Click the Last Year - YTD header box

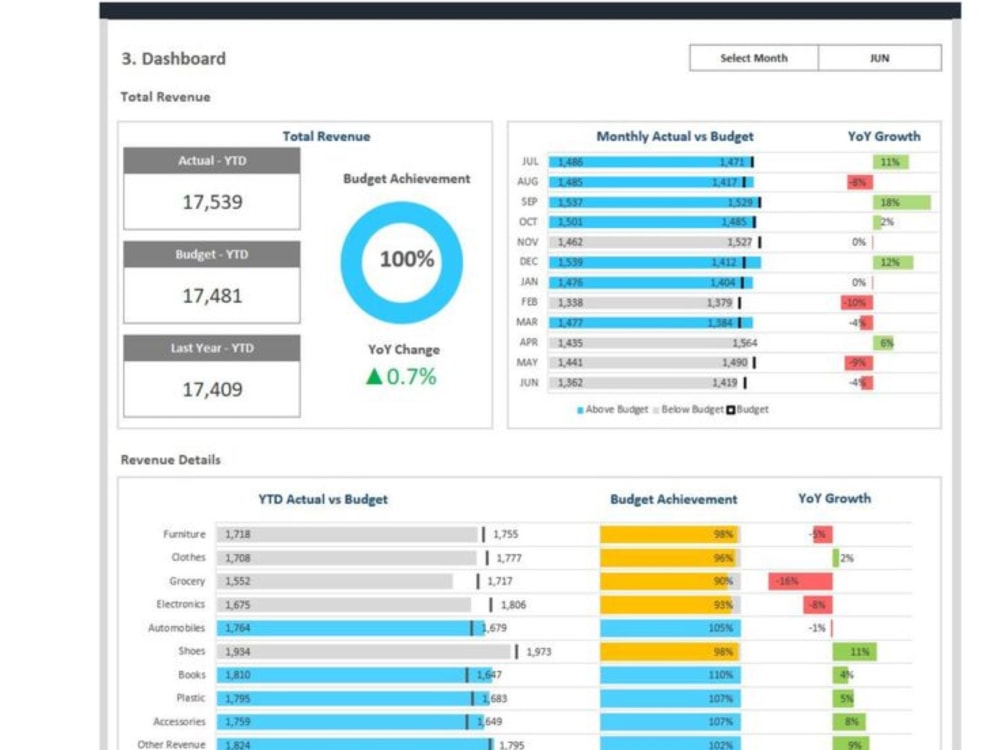[210, 348]
